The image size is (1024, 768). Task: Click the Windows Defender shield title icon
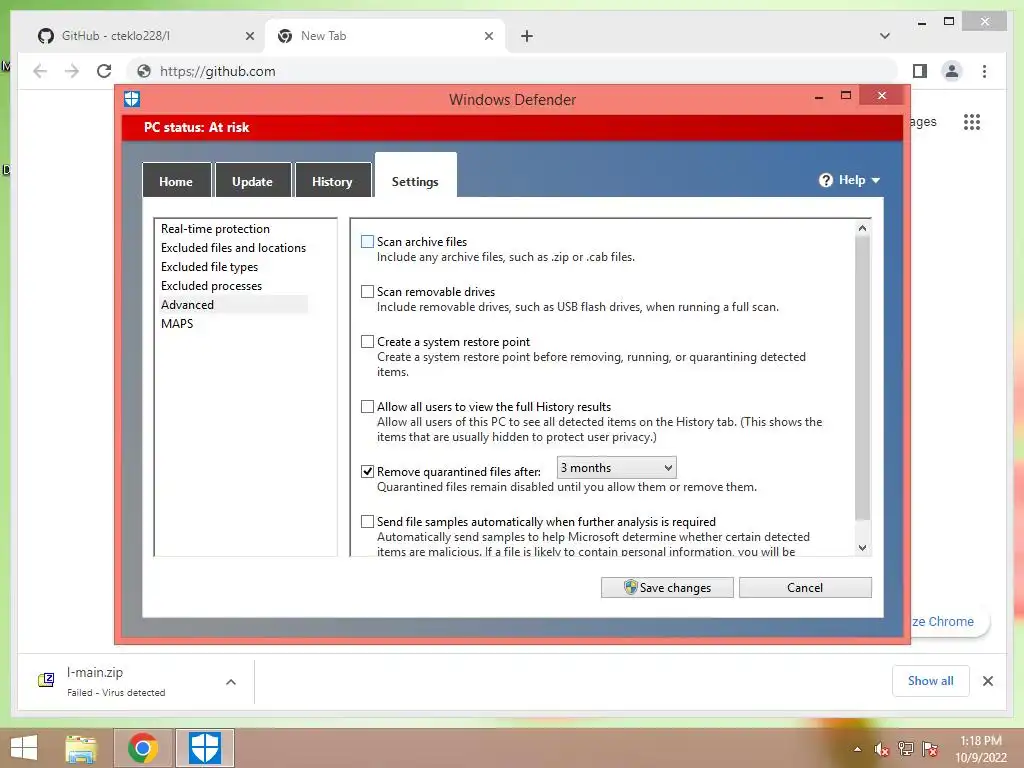(132, 99)
